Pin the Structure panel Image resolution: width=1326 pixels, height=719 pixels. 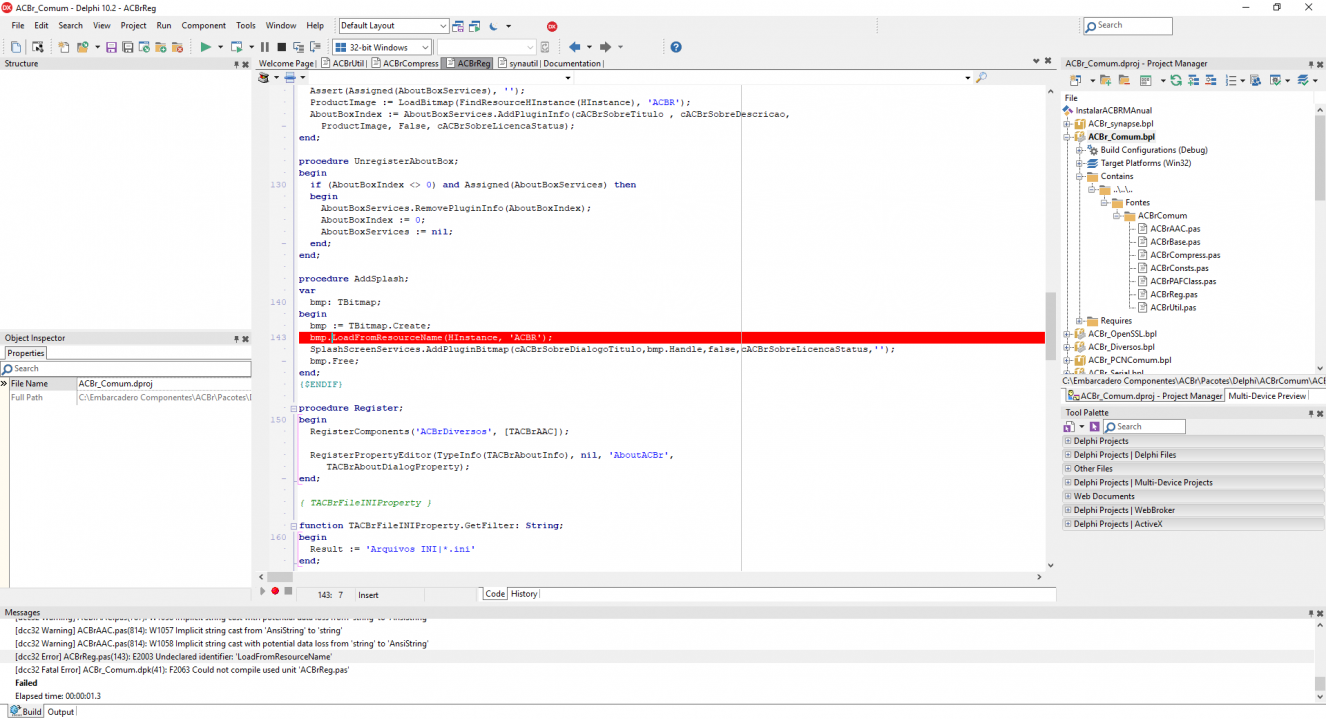coord(237,64)
